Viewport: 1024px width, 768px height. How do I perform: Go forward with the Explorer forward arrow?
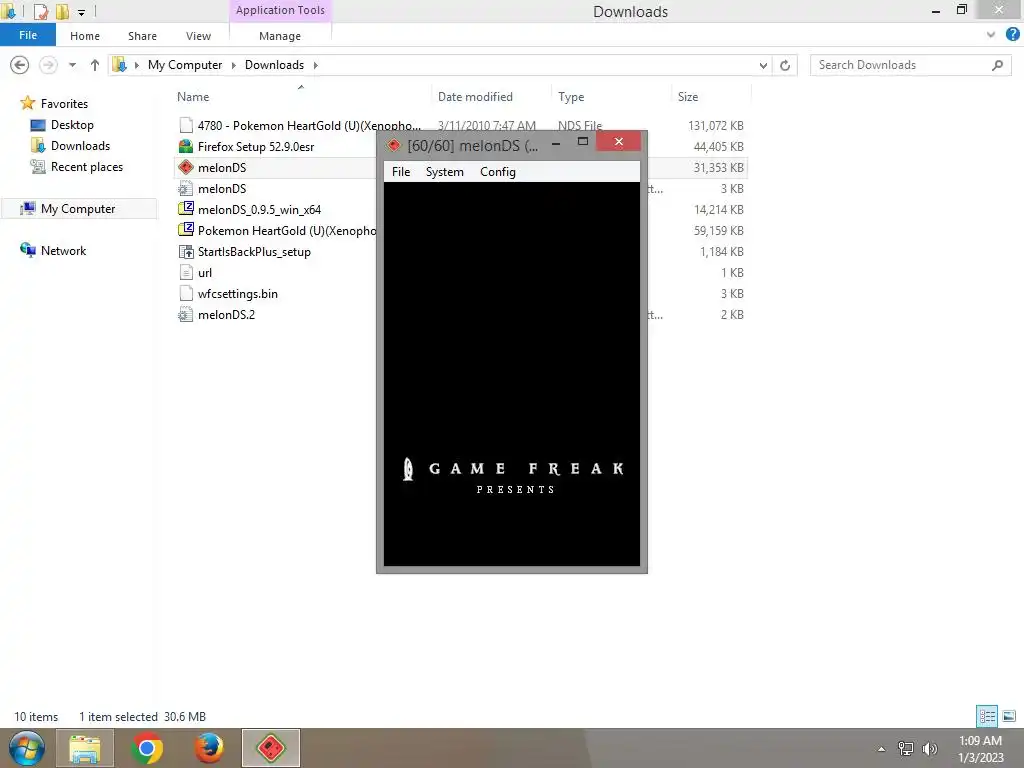48,65
